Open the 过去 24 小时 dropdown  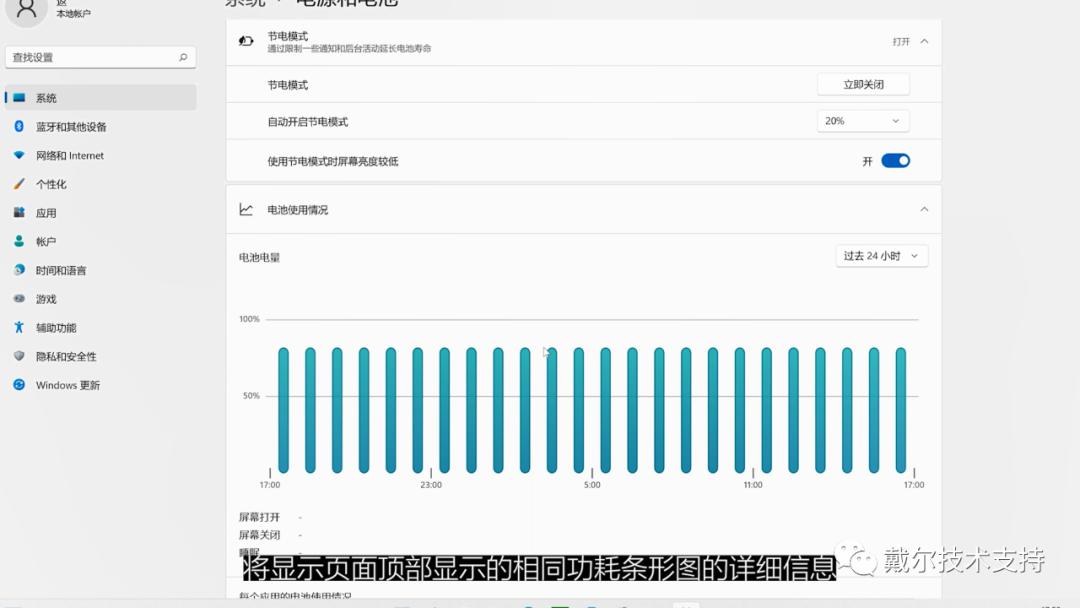881,256
